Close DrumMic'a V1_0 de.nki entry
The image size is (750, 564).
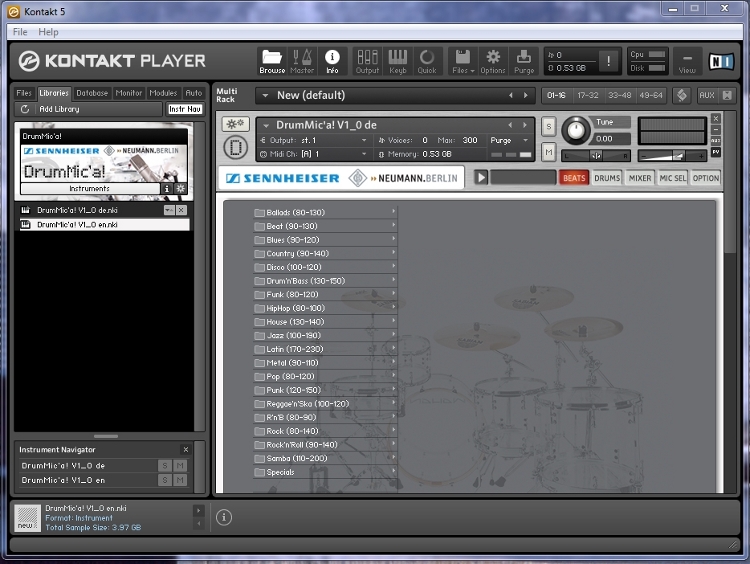[x=181, y=210]
